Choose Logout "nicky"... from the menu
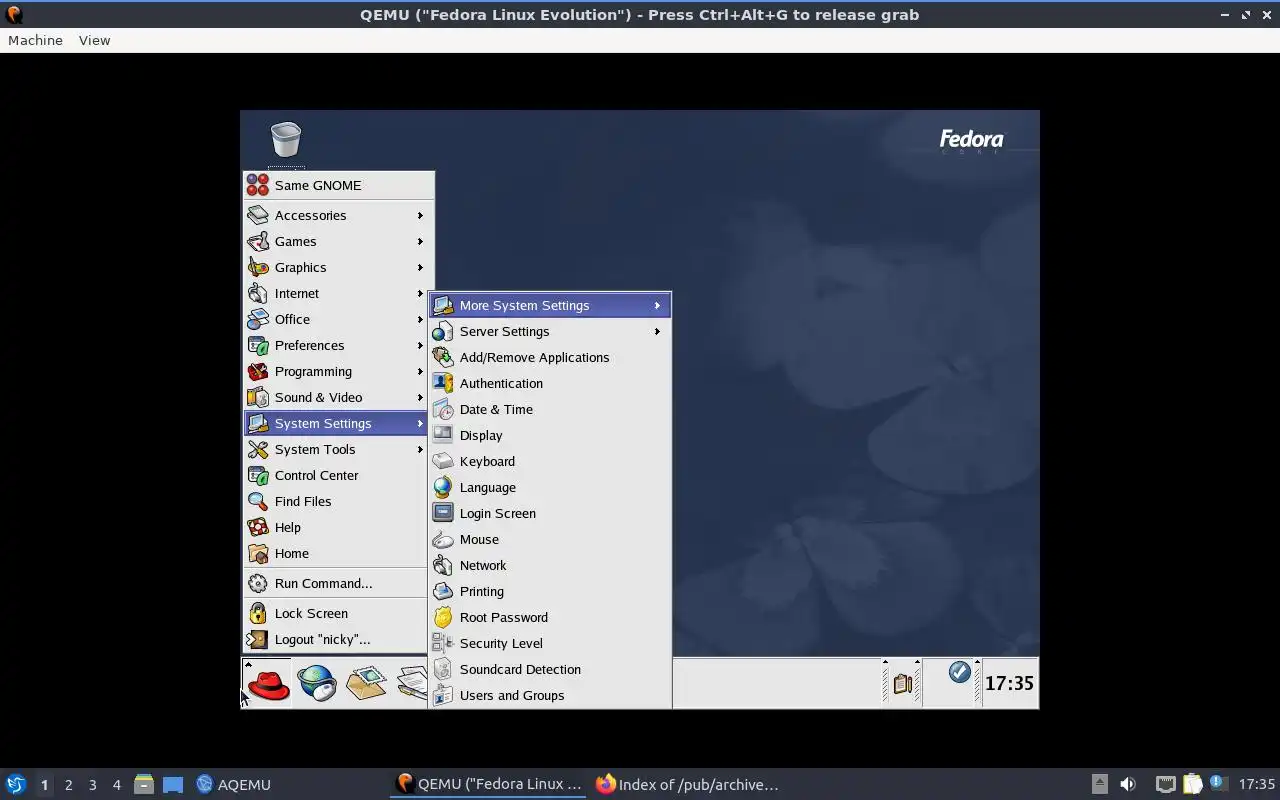Image resolution: width=1280 pixels, height=800 pixels. pyautogui.click(x=336, y=639)
